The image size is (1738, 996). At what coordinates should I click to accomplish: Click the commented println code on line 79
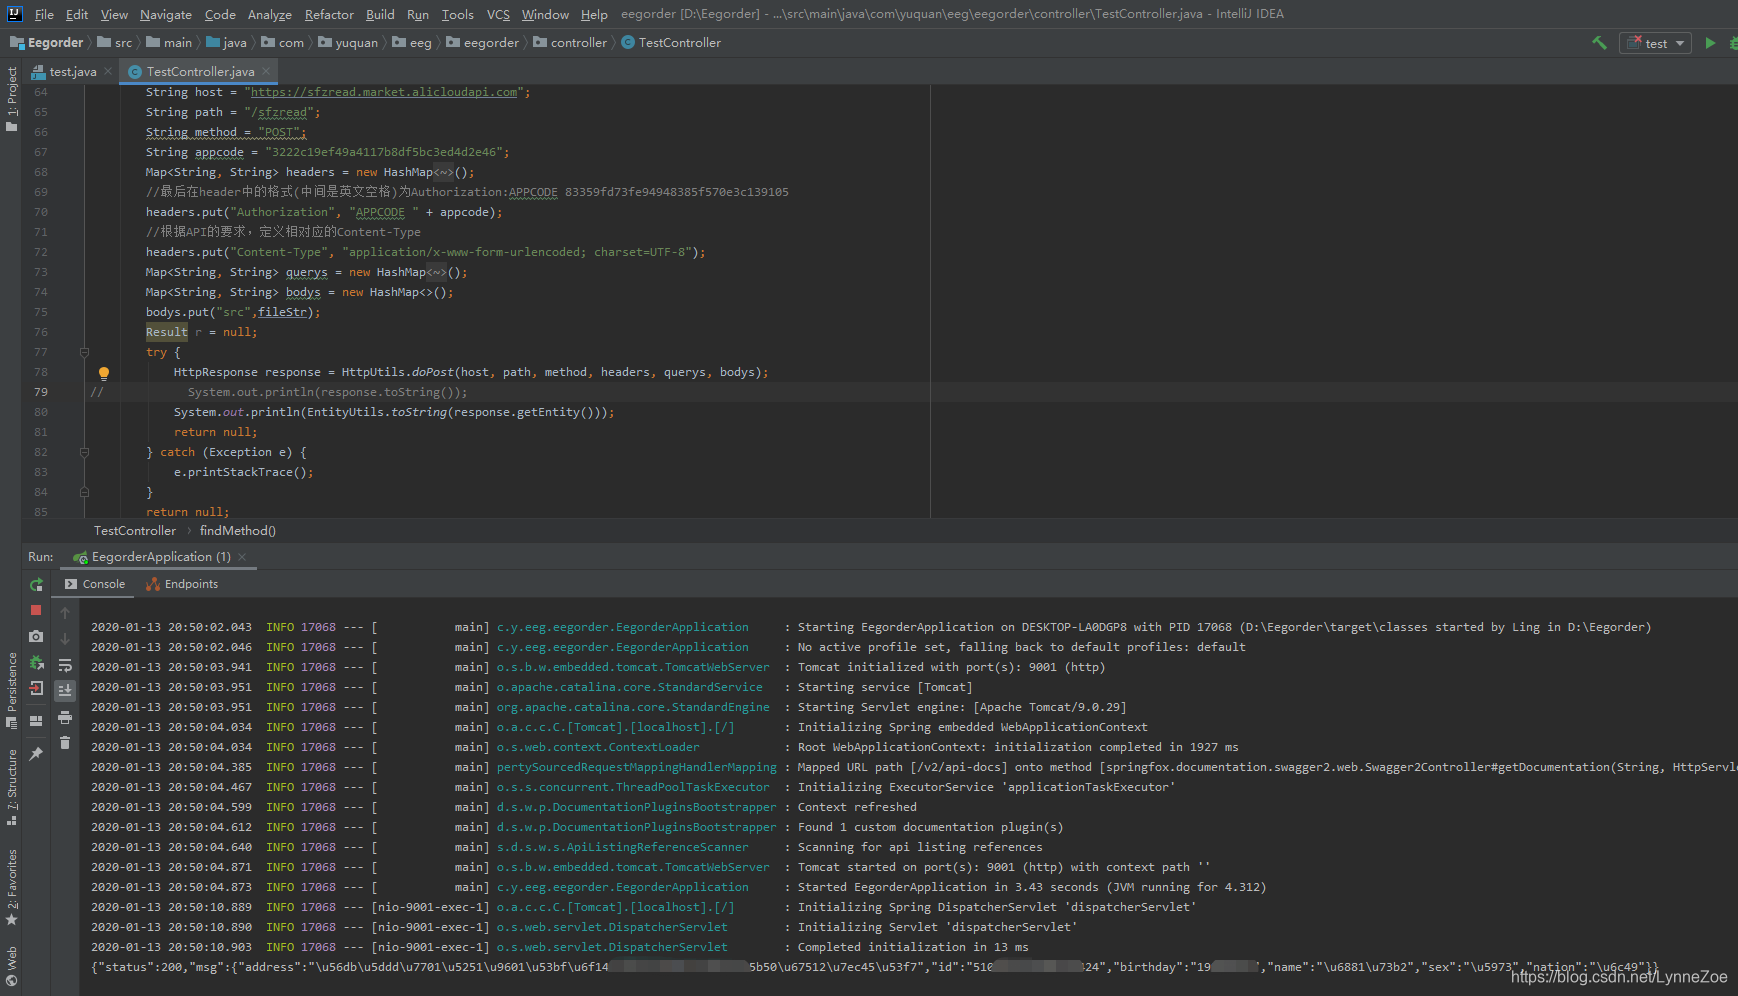pyautogui.click(x=327, y=392)
